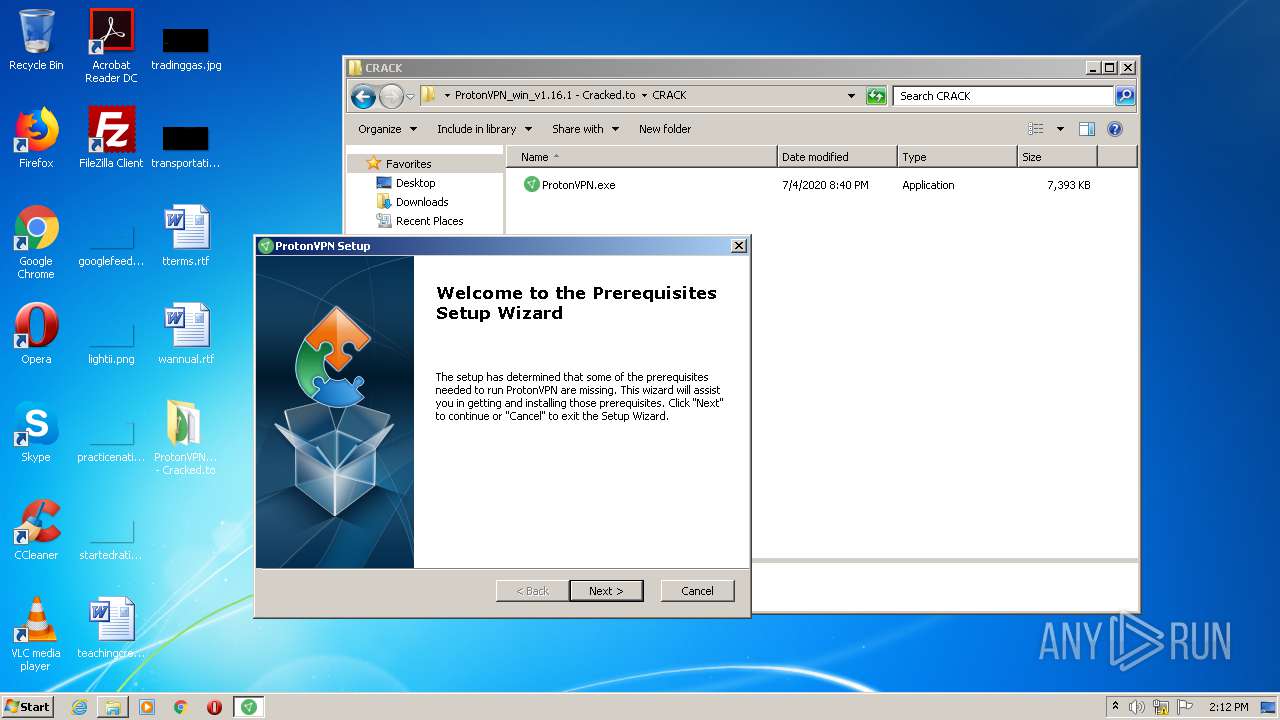Sort by Date modified column
The height and width of the screenshot is (720, 1280).
click(837, 157)
